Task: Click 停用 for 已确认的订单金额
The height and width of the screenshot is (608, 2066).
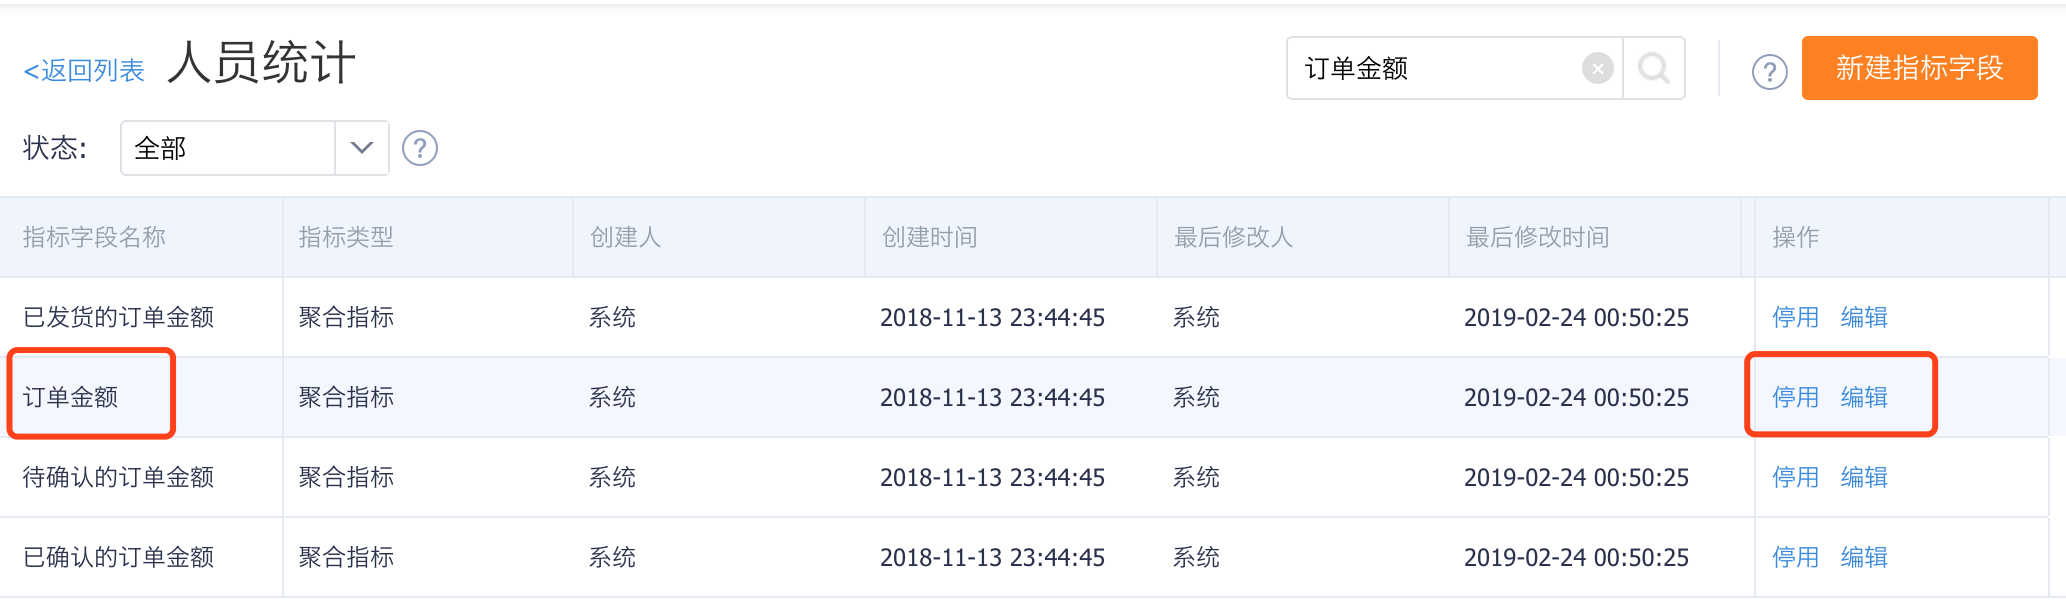Action: (x=1795, y=557)
